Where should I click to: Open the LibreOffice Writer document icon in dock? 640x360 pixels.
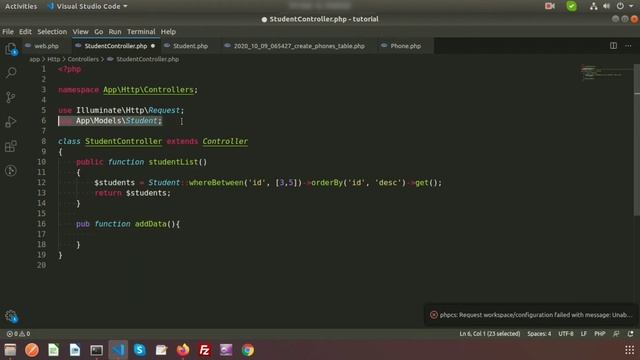pos(75,350)
